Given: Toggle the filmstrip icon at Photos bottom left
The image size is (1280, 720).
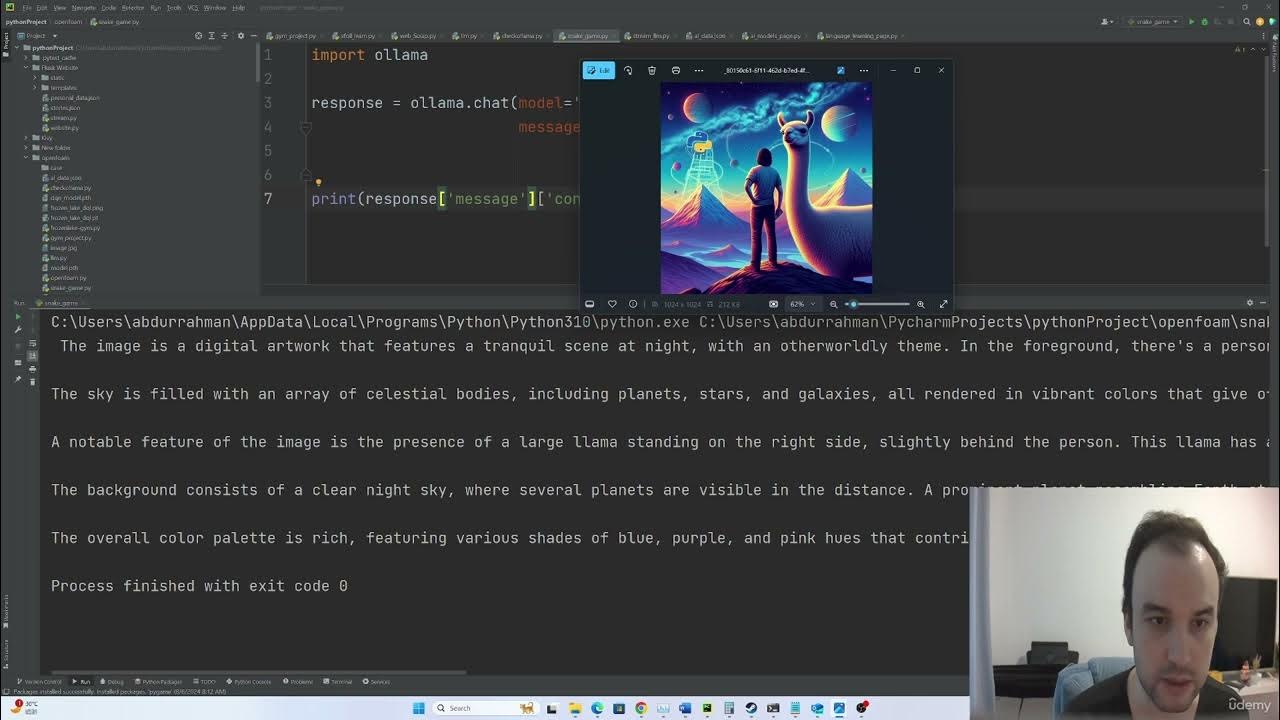Looking at the screenshot, I should (x=590, y=304).
